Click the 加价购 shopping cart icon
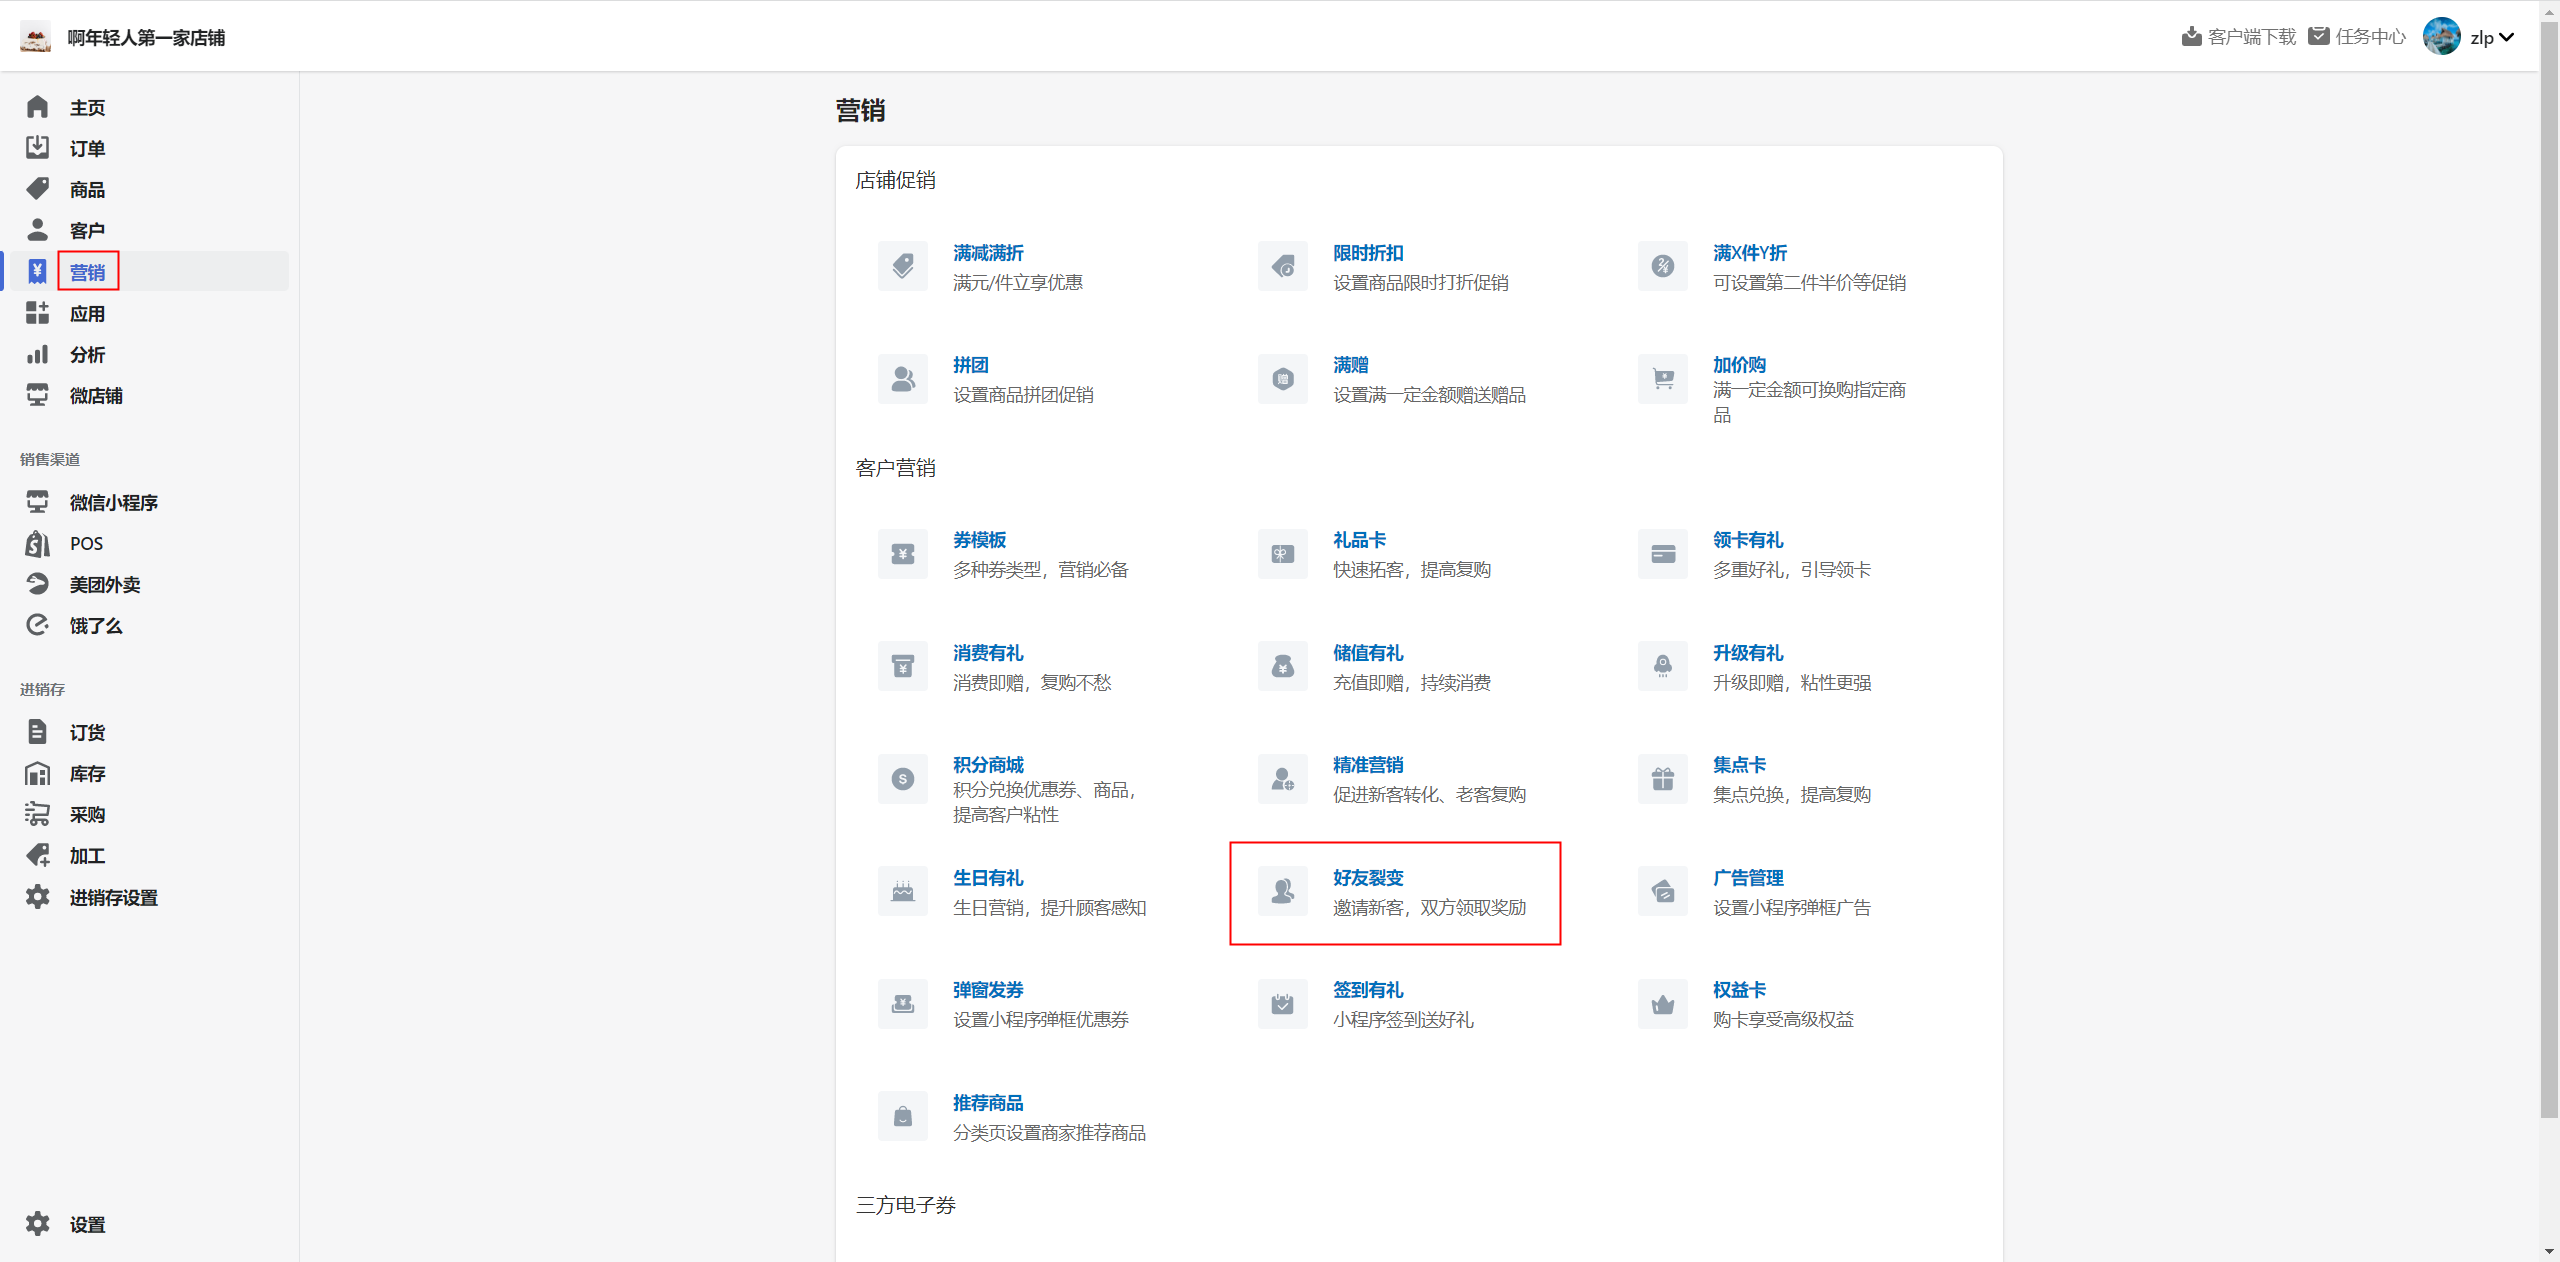Viewport: 2560px width, 1262px height. [x=1662, y=379]
